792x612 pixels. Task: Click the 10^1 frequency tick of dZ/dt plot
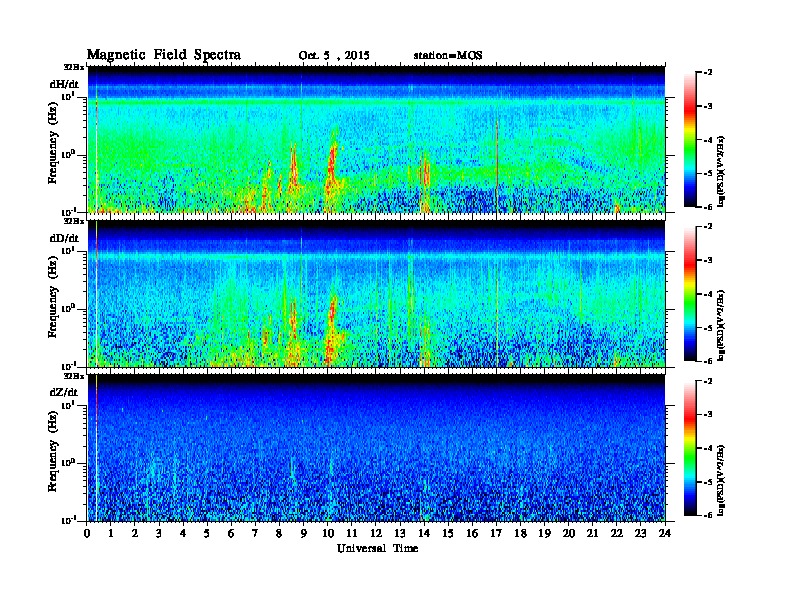(68, 404)
